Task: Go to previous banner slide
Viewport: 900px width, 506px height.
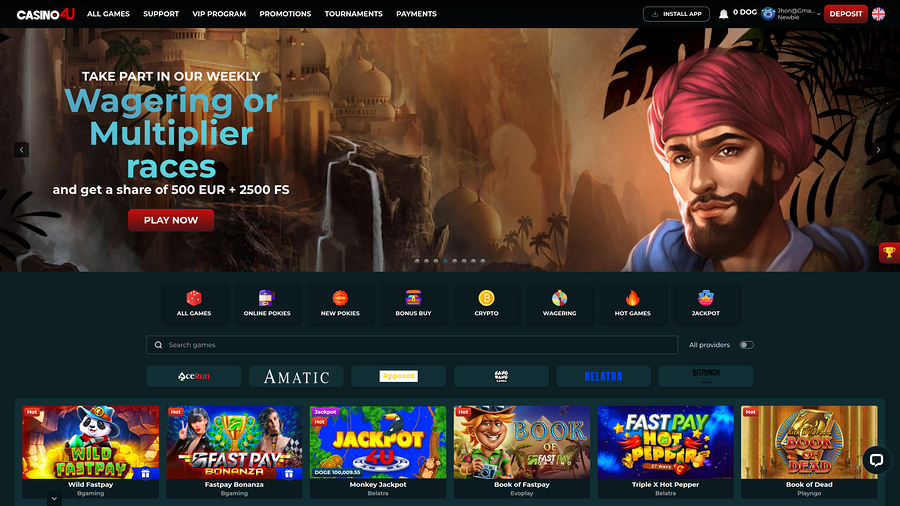Action: point(21,150)
